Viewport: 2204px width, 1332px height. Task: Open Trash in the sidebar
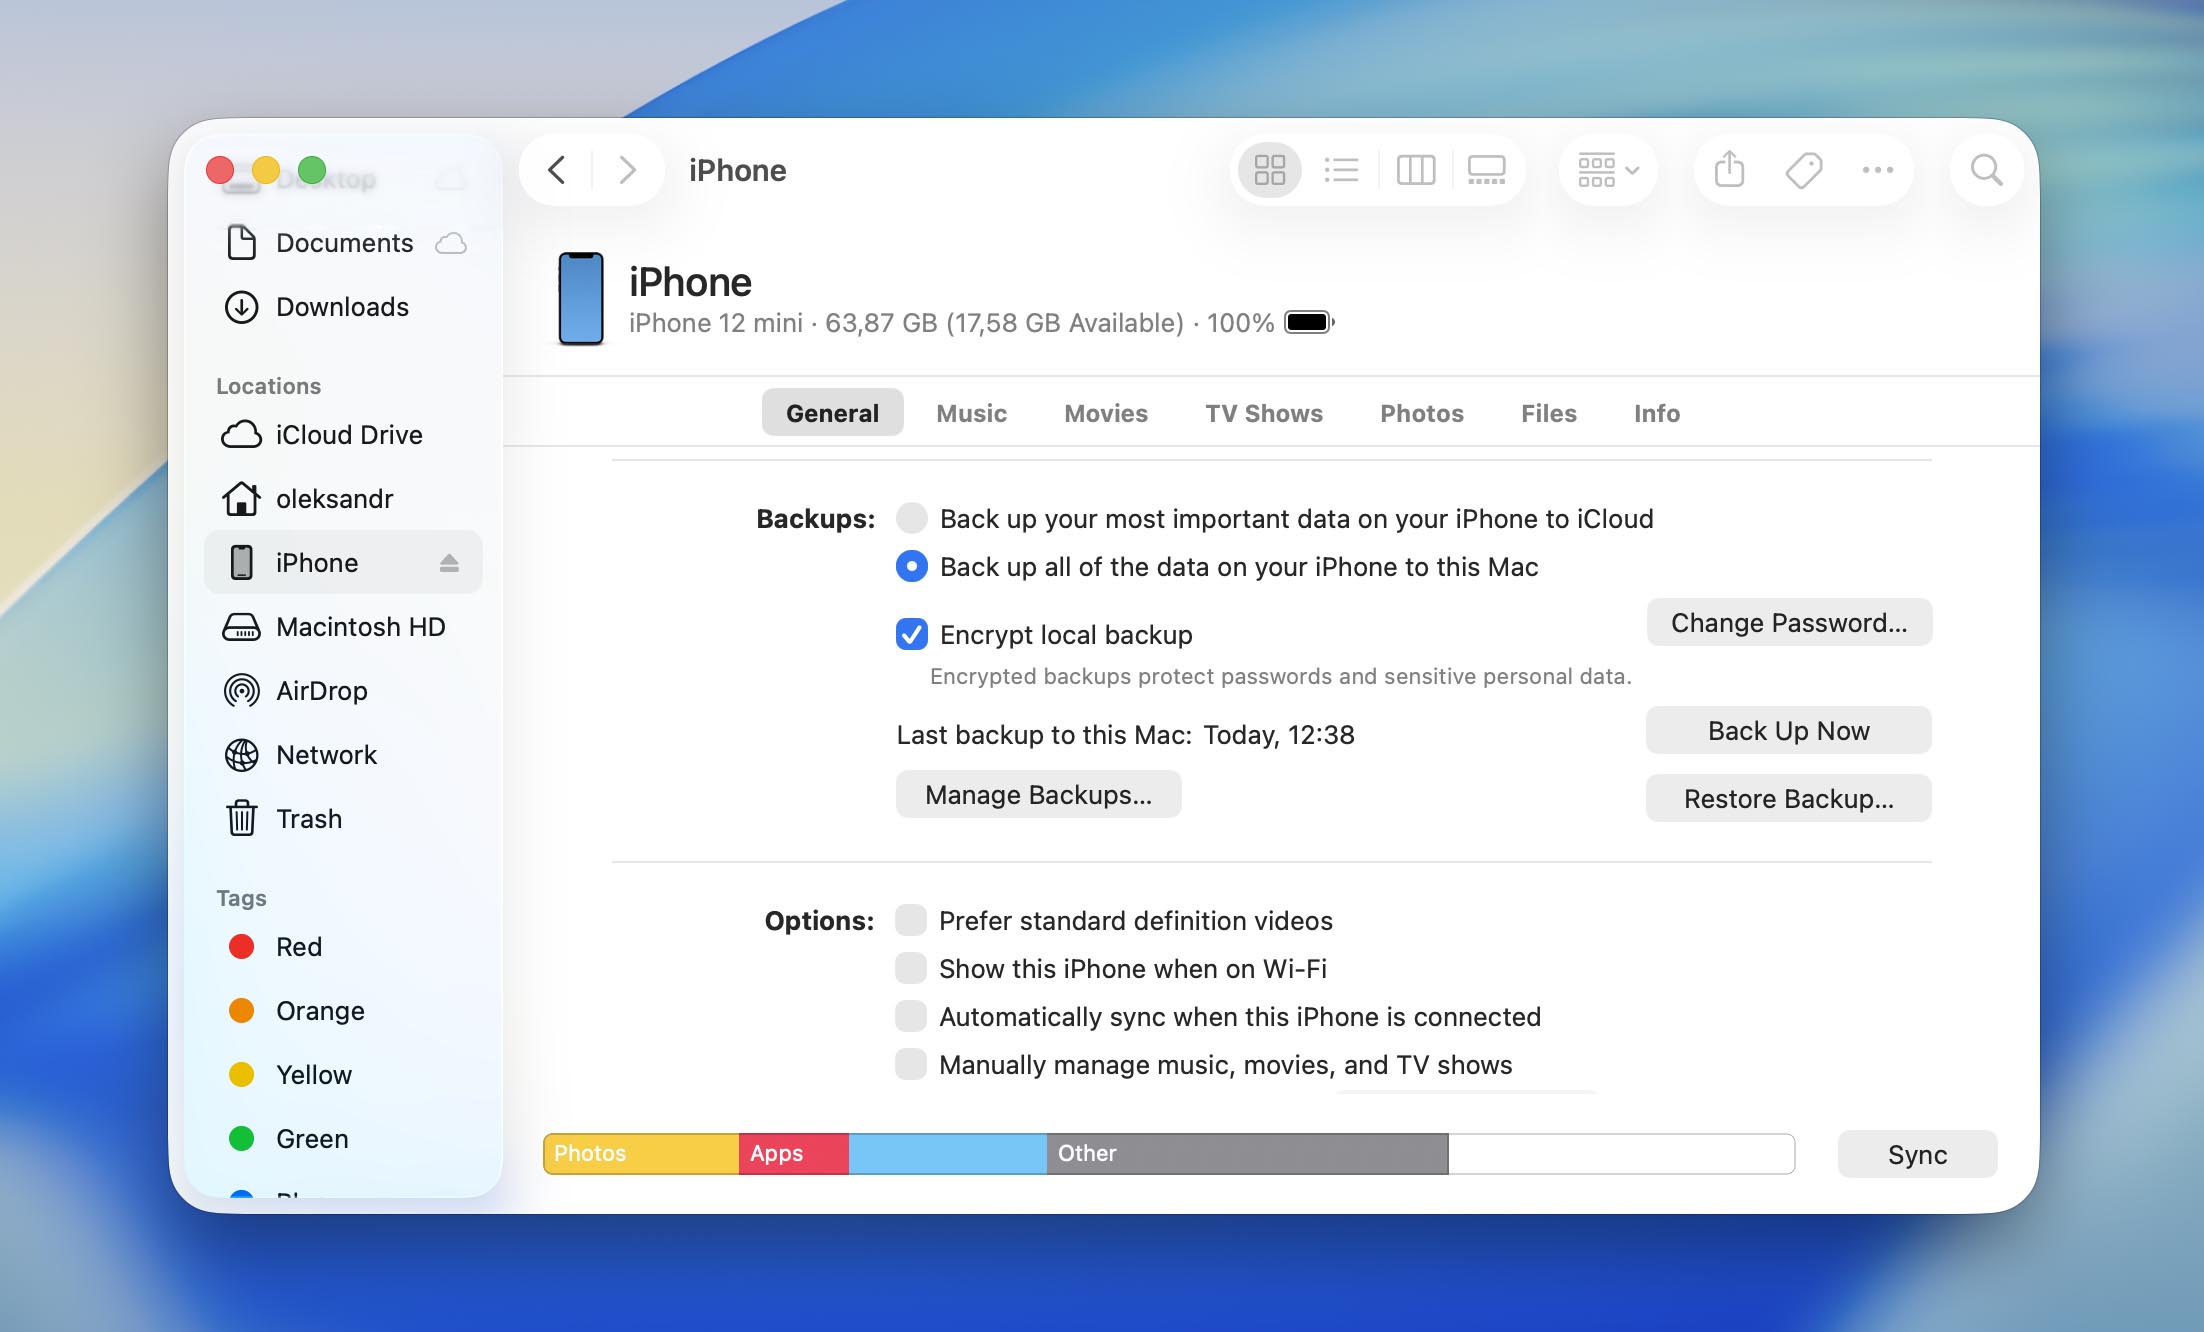[344, 819]
